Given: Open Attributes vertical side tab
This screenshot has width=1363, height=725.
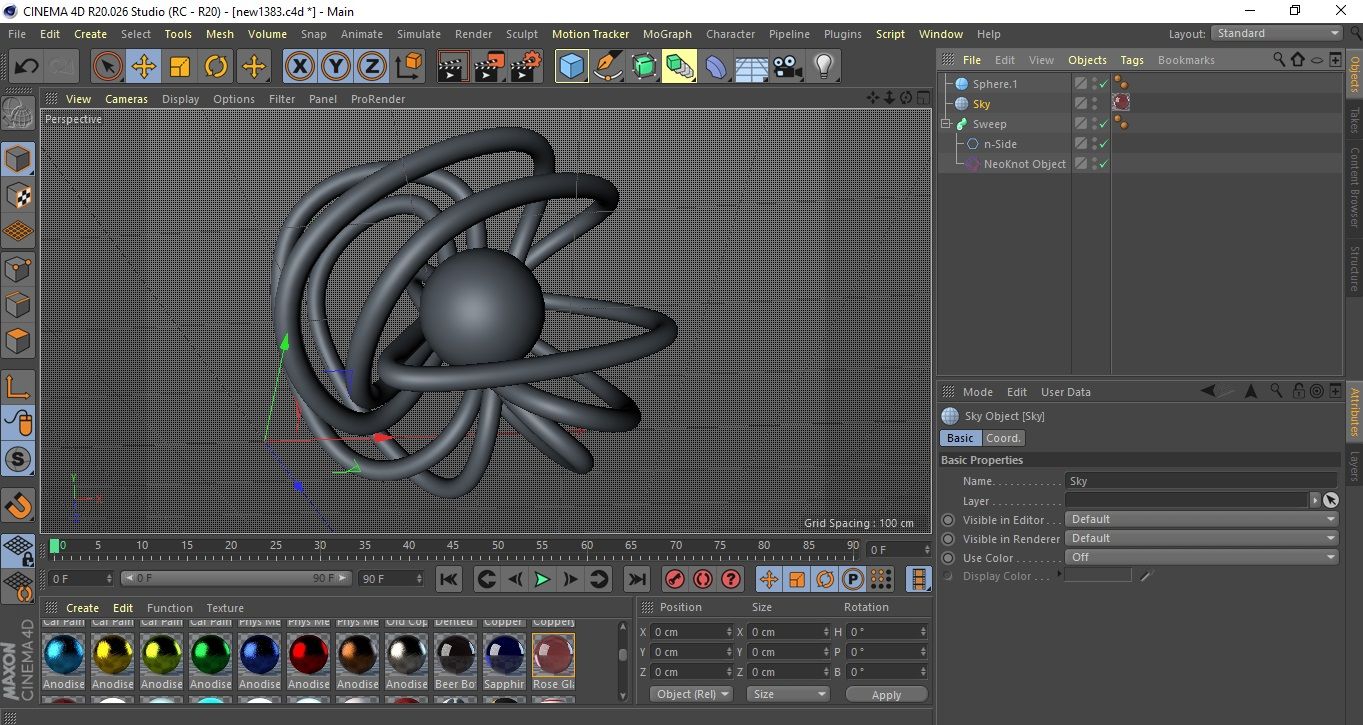Looking at the screenshot, I should pyautogui.click(x=1354, y=412).
